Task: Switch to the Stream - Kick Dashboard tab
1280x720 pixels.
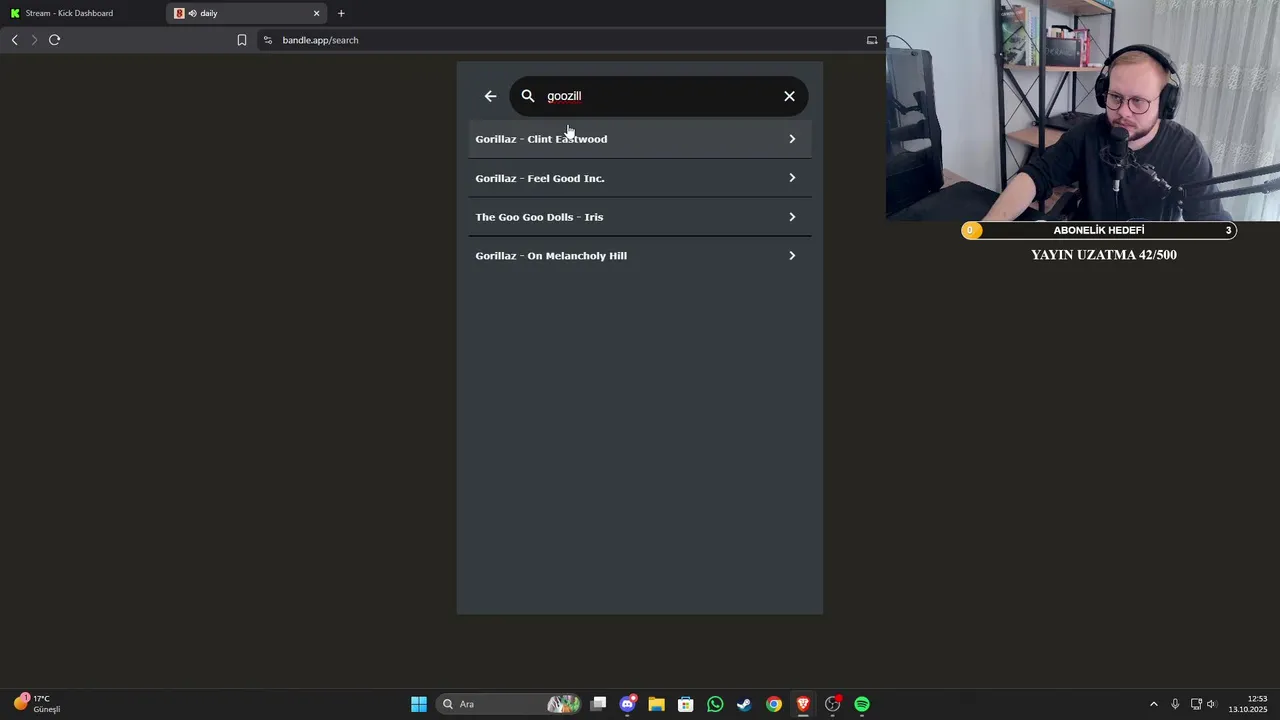Action: (82, 13)
